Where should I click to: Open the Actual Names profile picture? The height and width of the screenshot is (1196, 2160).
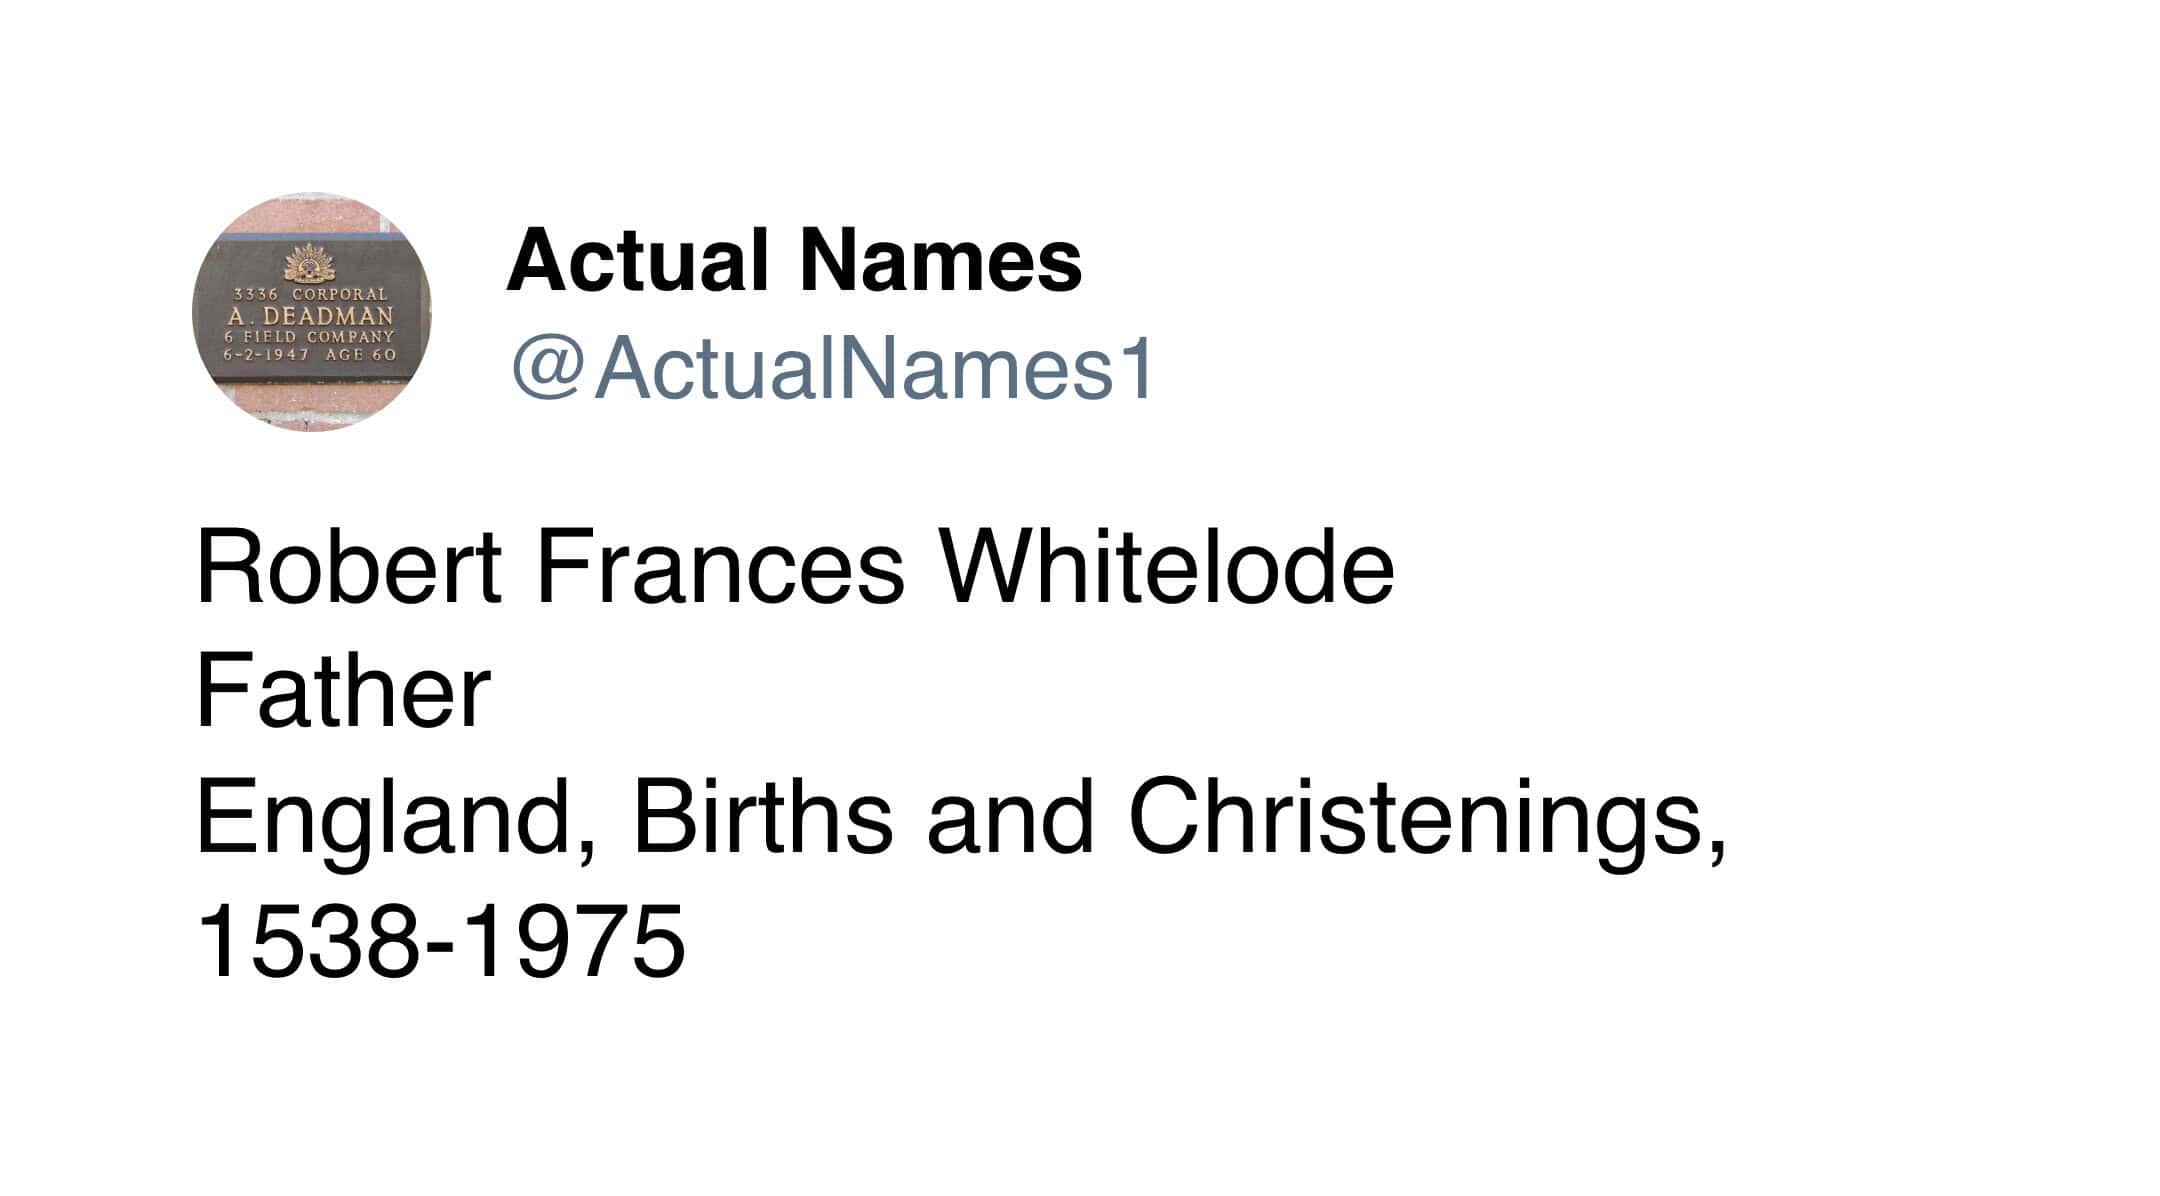pos(311,312)
